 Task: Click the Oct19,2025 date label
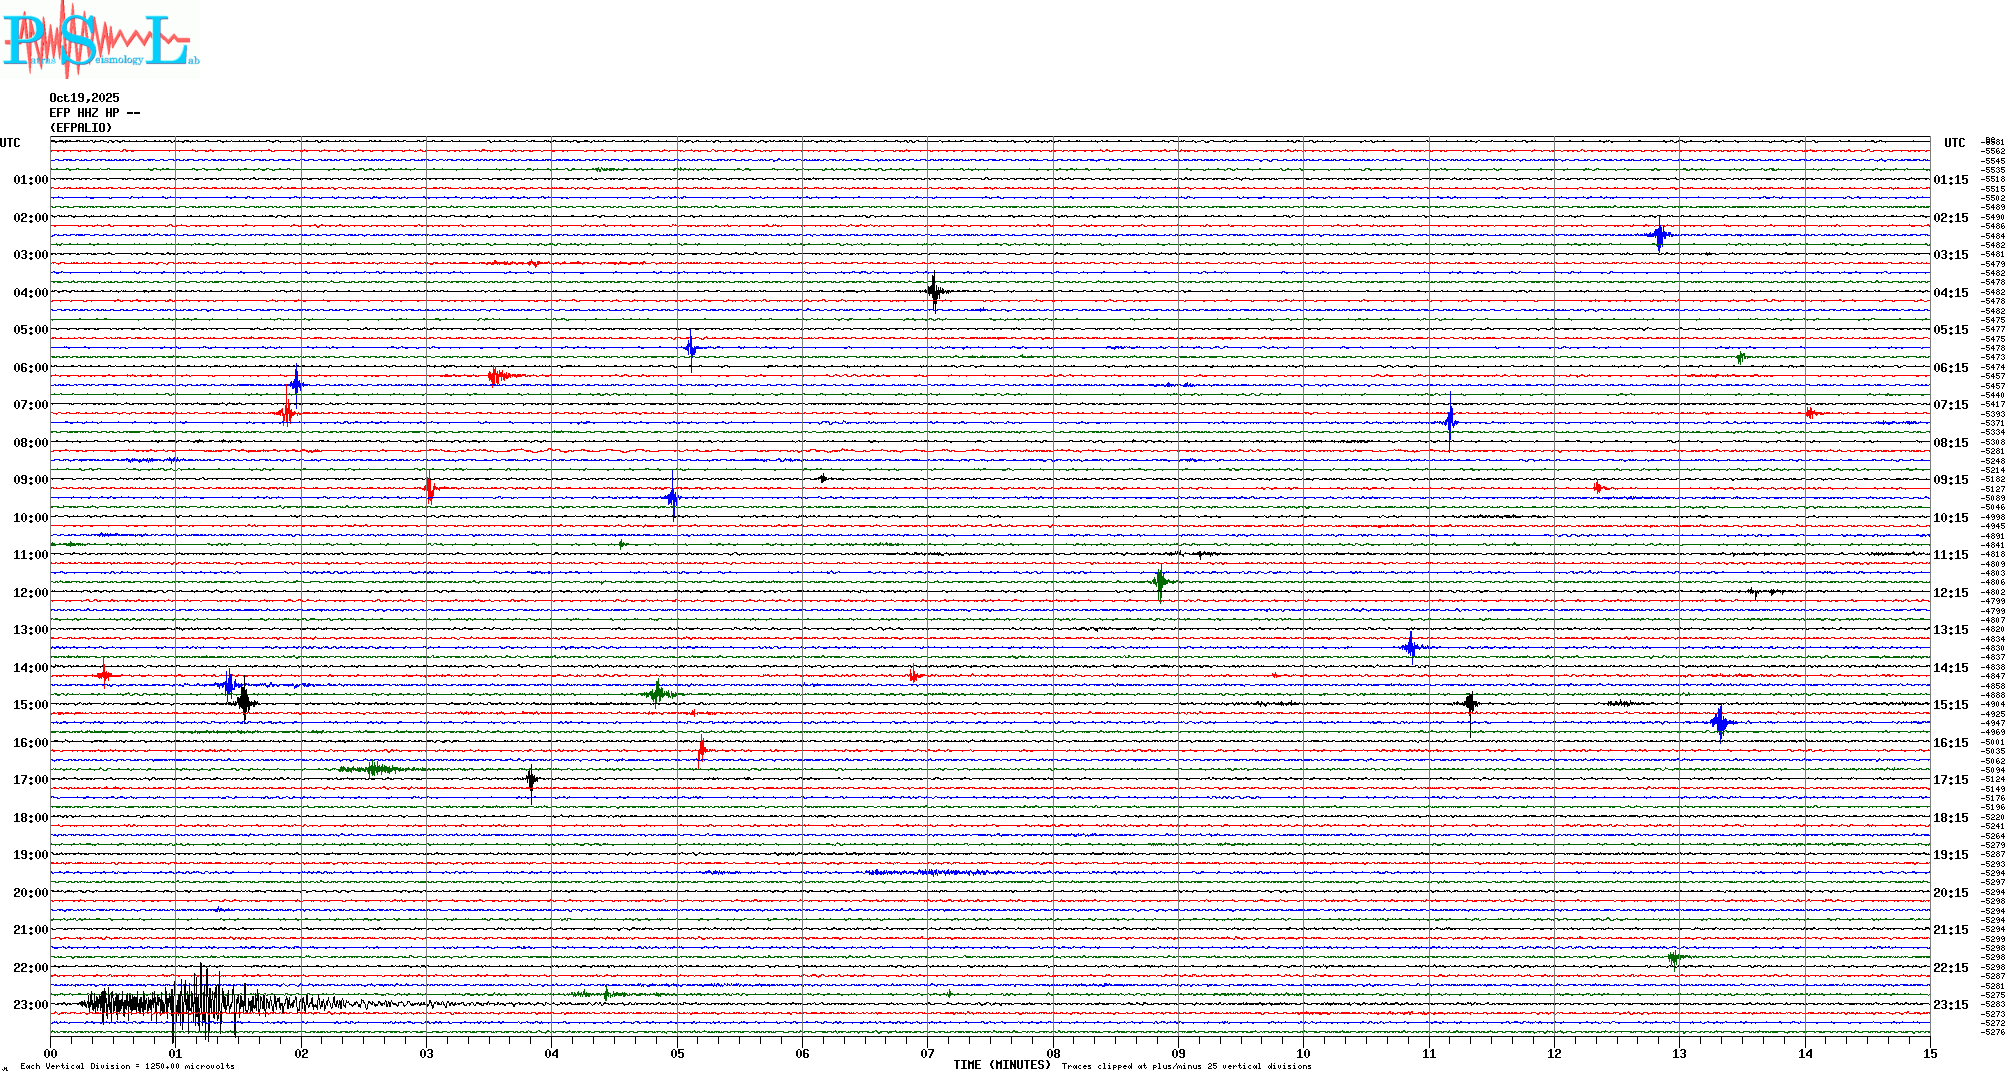click(x=84, y=98)
